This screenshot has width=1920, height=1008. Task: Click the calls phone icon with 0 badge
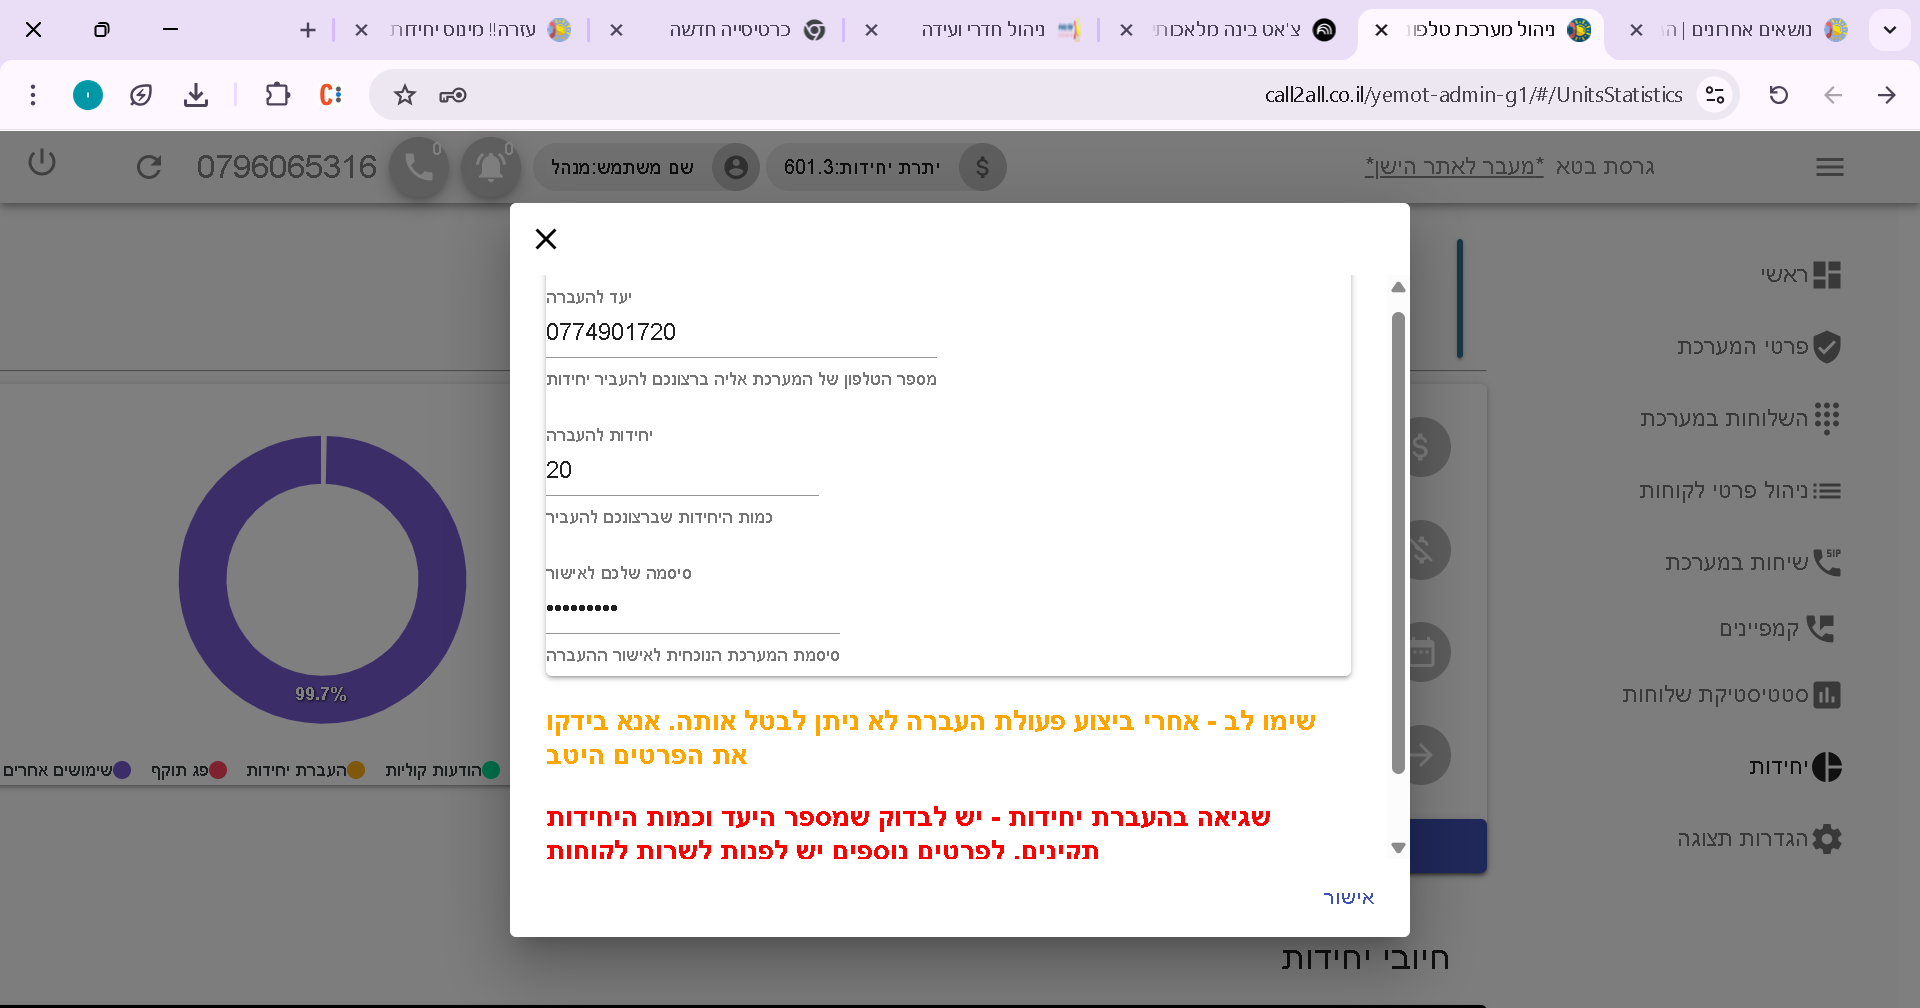[419, 167]
